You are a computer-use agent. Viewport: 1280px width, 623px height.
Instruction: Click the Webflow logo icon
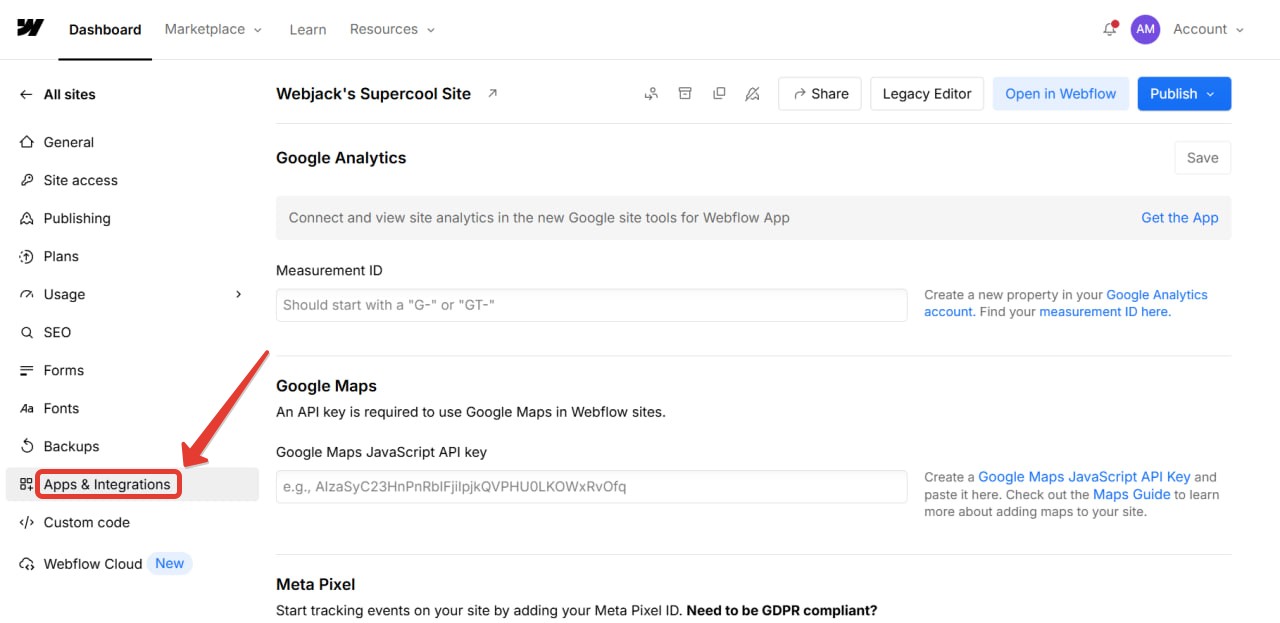click(x=30, y=28)
